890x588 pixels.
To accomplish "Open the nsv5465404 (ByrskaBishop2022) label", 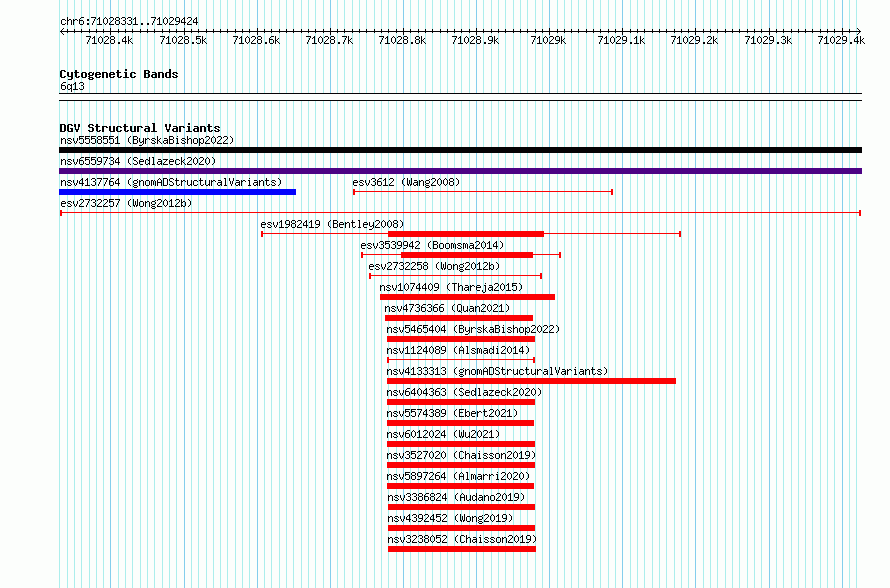I will 473,329.
